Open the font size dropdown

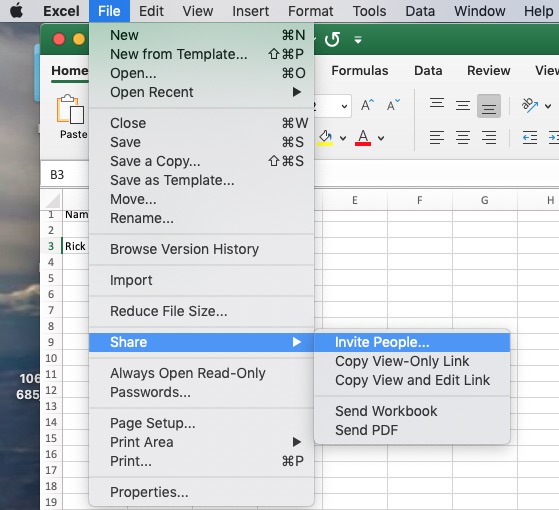click(x=344, y=106)
